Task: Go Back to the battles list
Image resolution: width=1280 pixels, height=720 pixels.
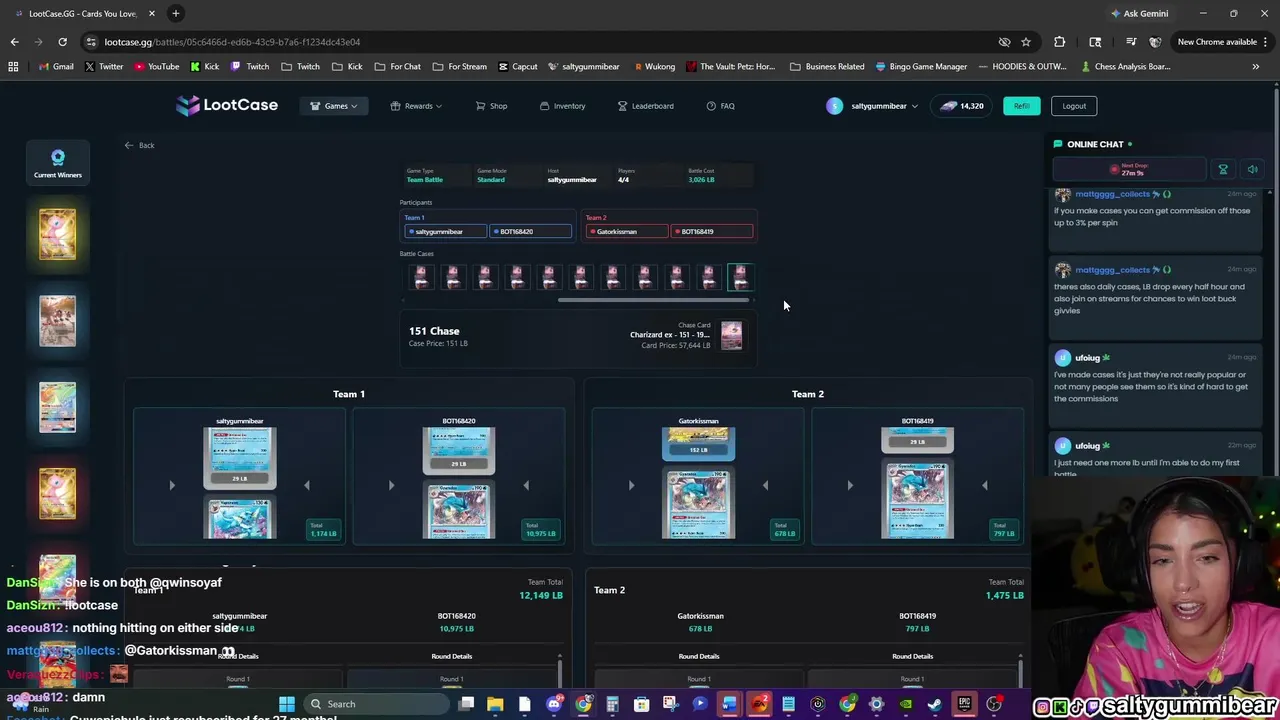Action: coord(140,145)
